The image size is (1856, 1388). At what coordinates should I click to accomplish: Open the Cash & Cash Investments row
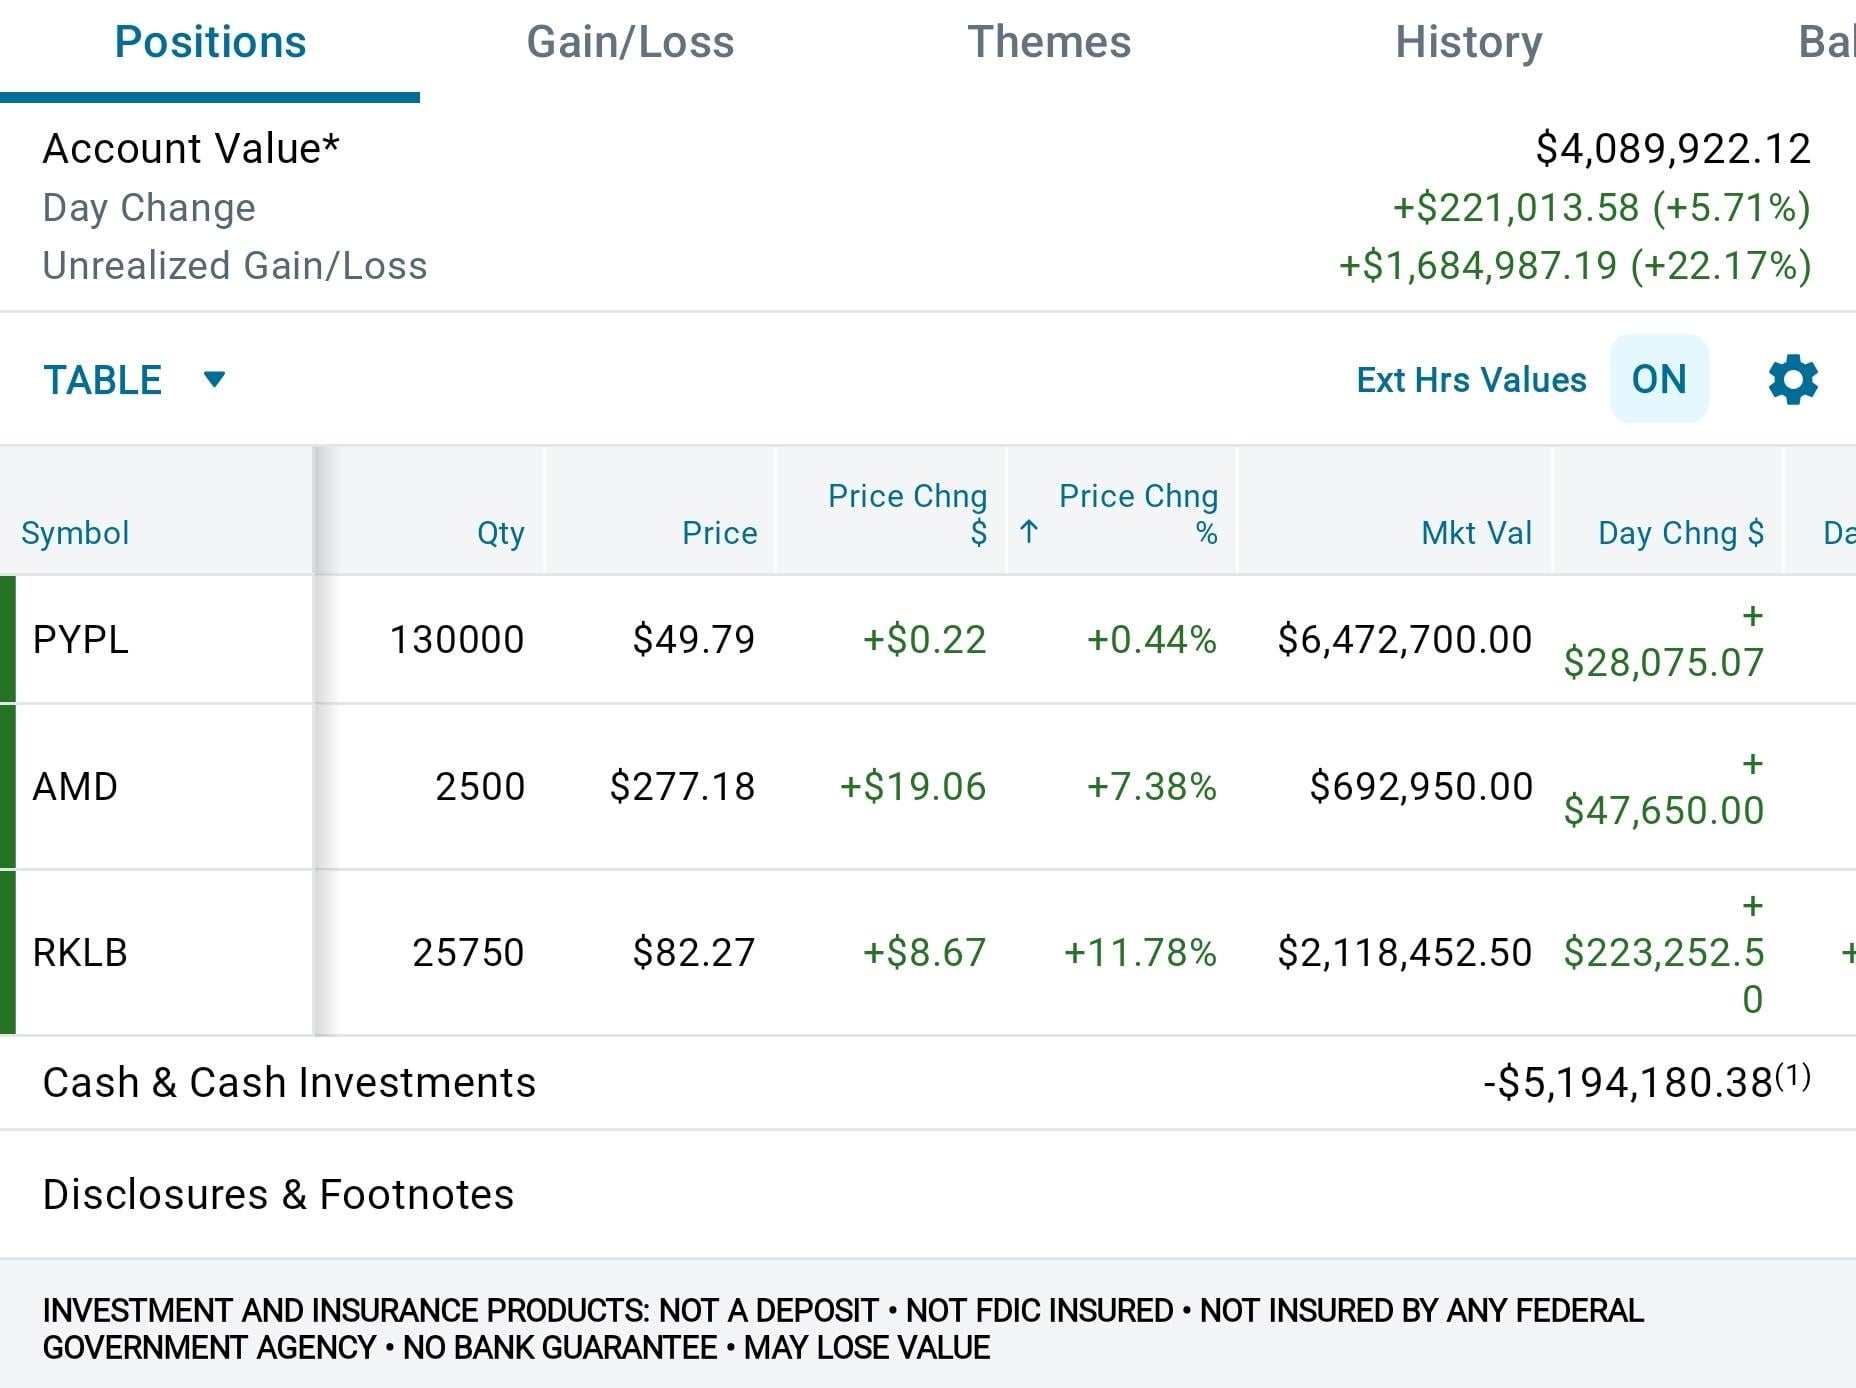click(x=289, y=1083)
